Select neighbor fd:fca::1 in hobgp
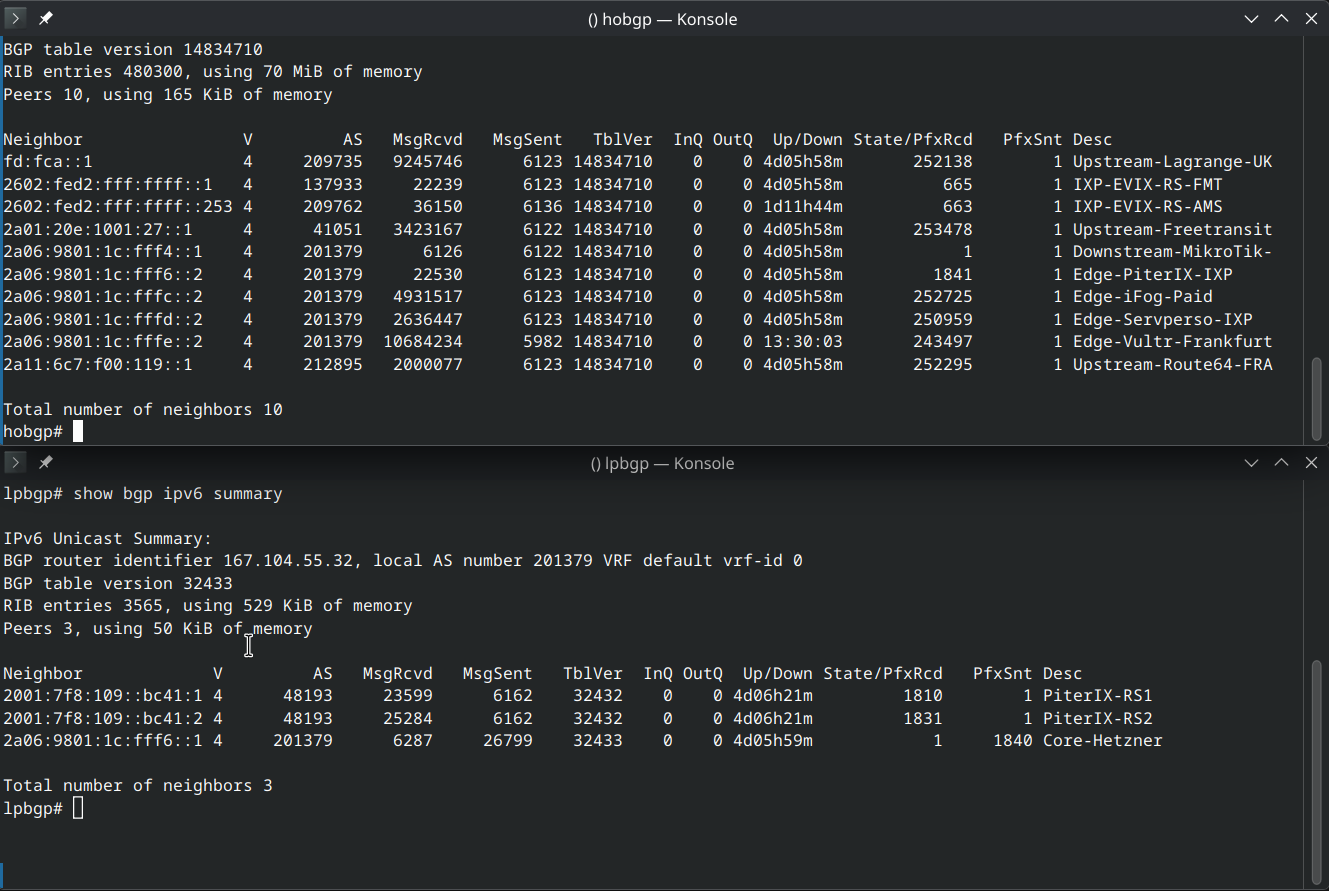This screenshot has height=891, width=1329. point(48,162)
